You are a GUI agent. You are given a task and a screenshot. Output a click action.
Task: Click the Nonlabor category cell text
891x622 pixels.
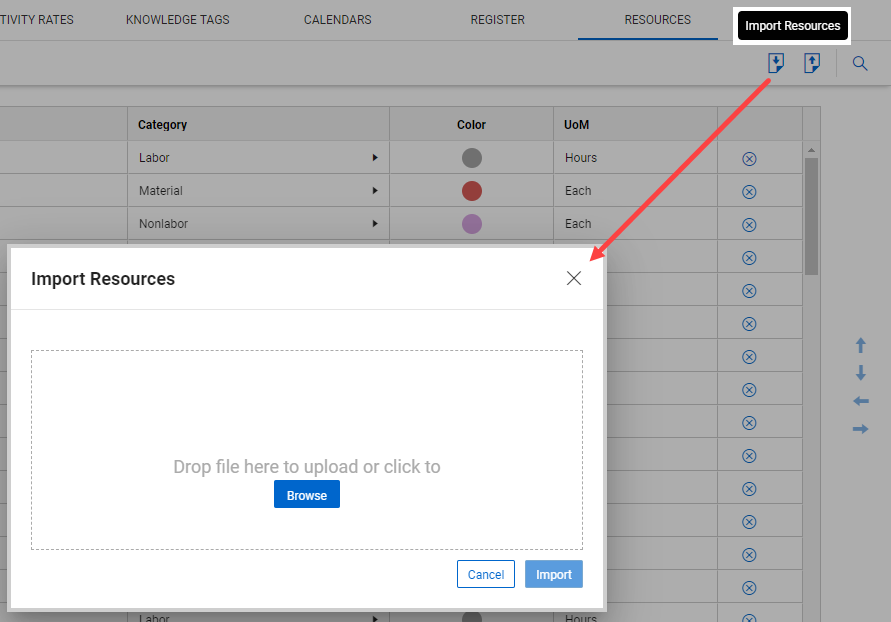pos(163,223)
